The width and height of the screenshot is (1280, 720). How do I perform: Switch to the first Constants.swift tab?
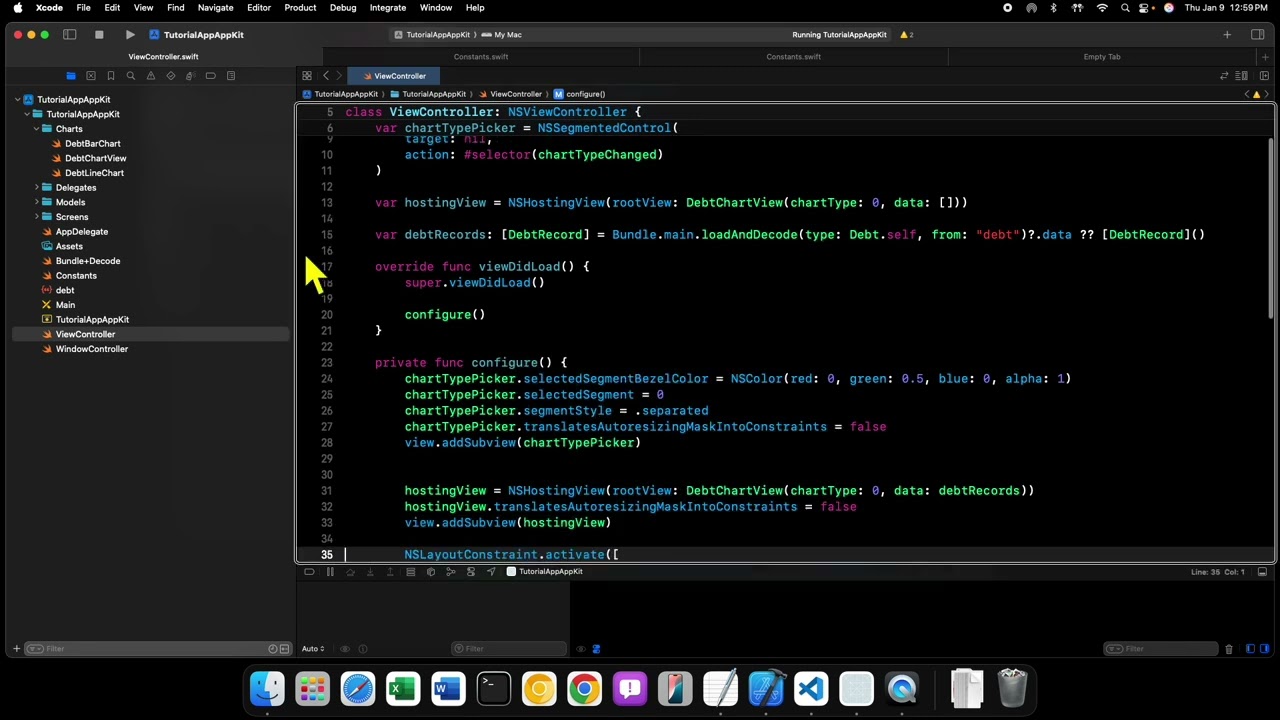481,57
